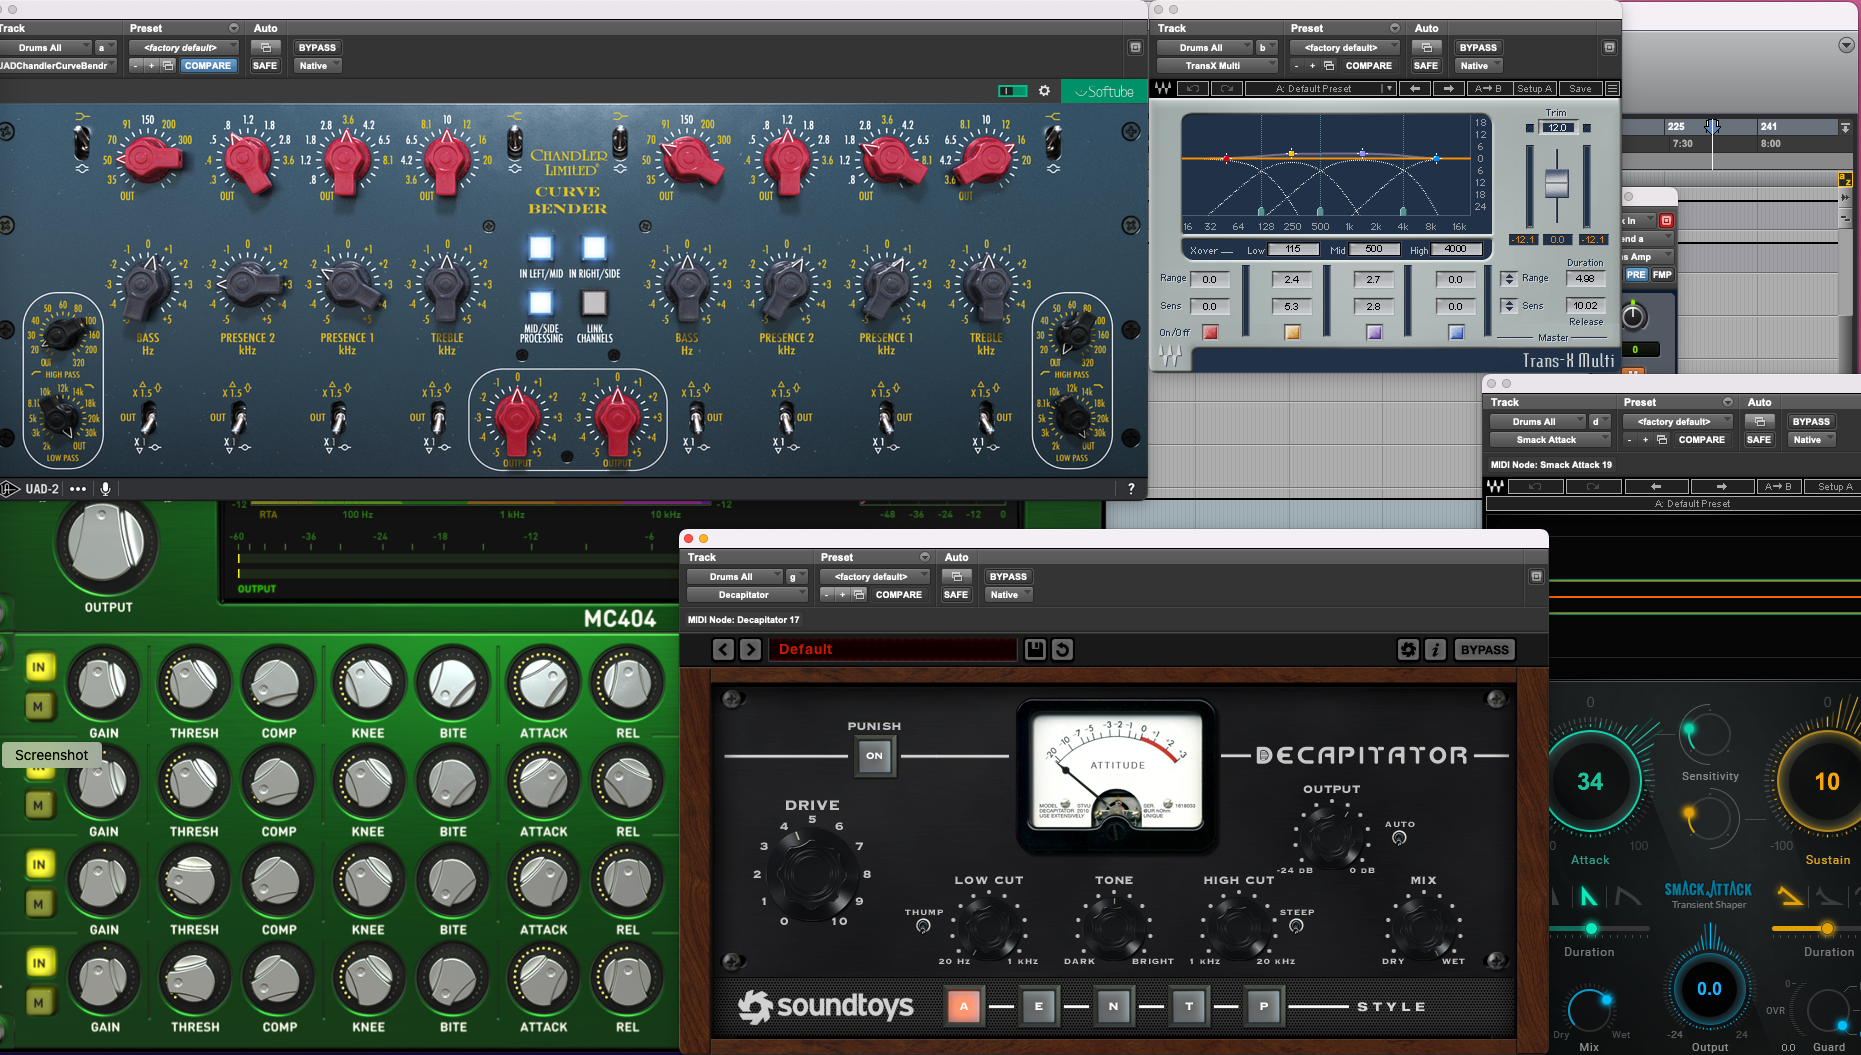Toggle Decapitator PUNISH ON button

(874, 755)
